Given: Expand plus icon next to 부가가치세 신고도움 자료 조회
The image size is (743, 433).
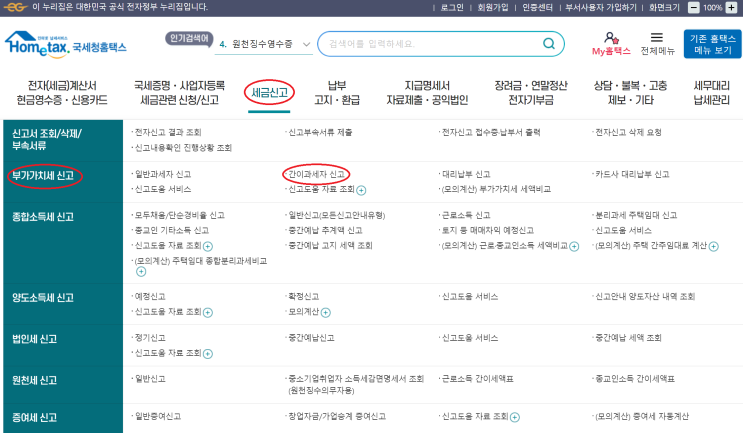Looking at the screenshot, I should coord(361,190).
